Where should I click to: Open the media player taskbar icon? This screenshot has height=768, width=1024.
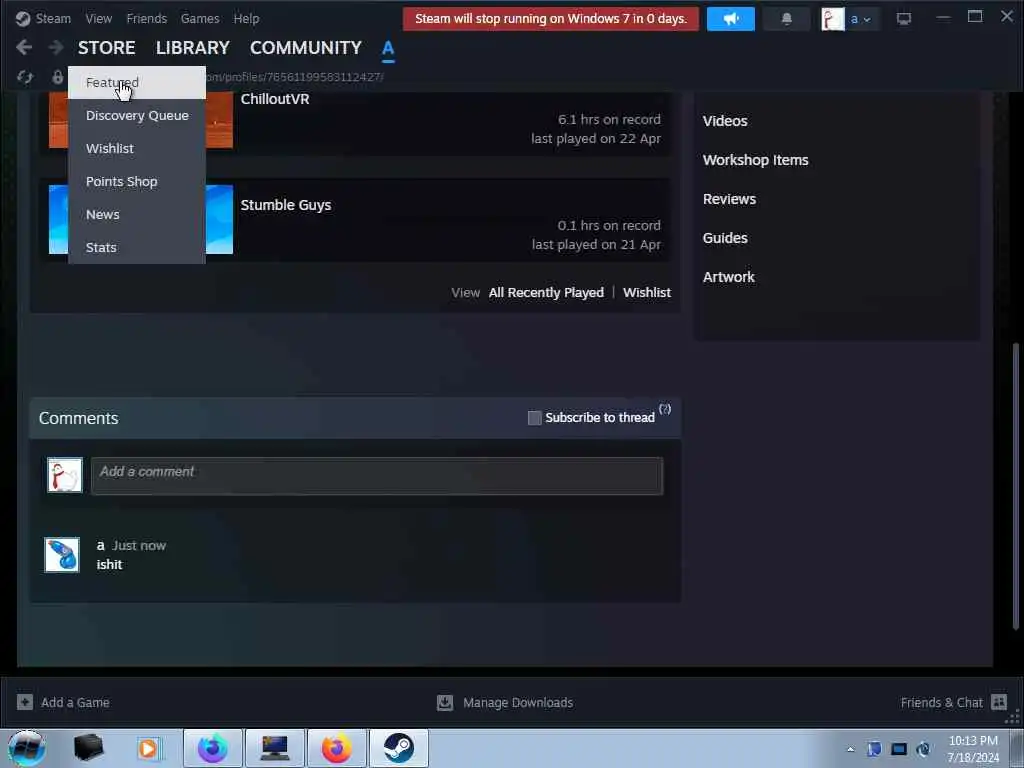[x=148, y=748]
